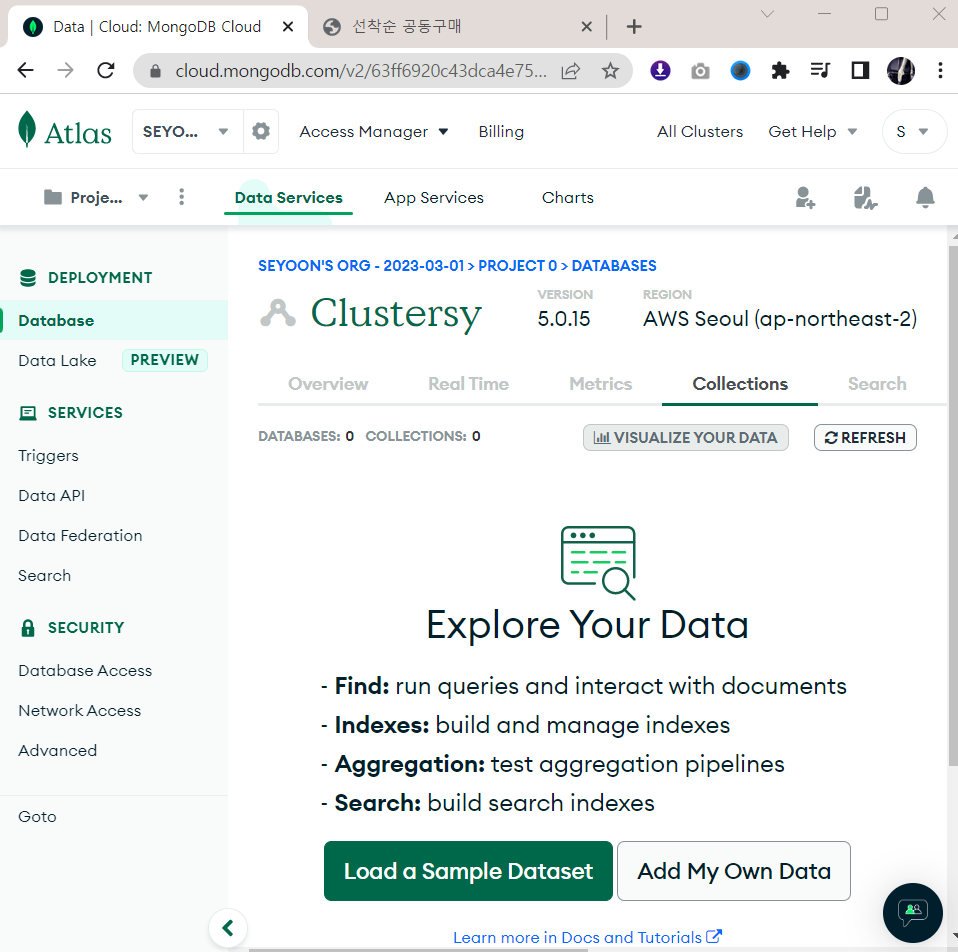Screen dimensions: 958x952
Task: Open the browser media control icon
Action: 820,71
